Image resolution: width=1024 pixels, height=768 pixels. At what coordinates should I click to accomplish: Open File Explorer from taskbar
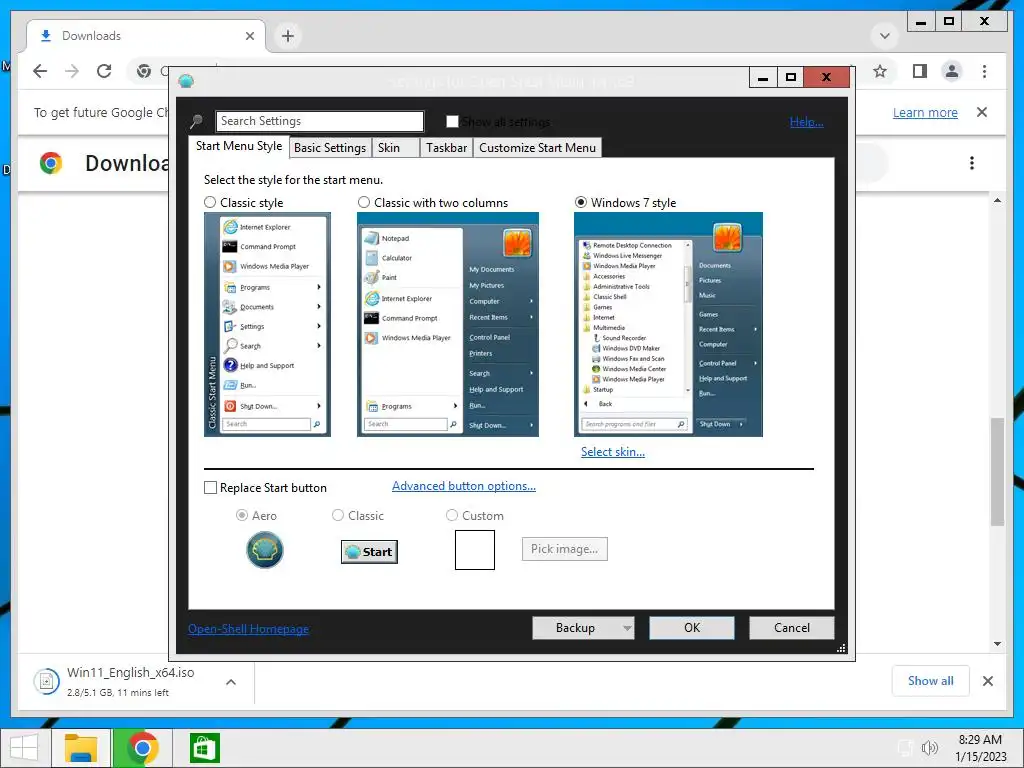click(81, 748)
